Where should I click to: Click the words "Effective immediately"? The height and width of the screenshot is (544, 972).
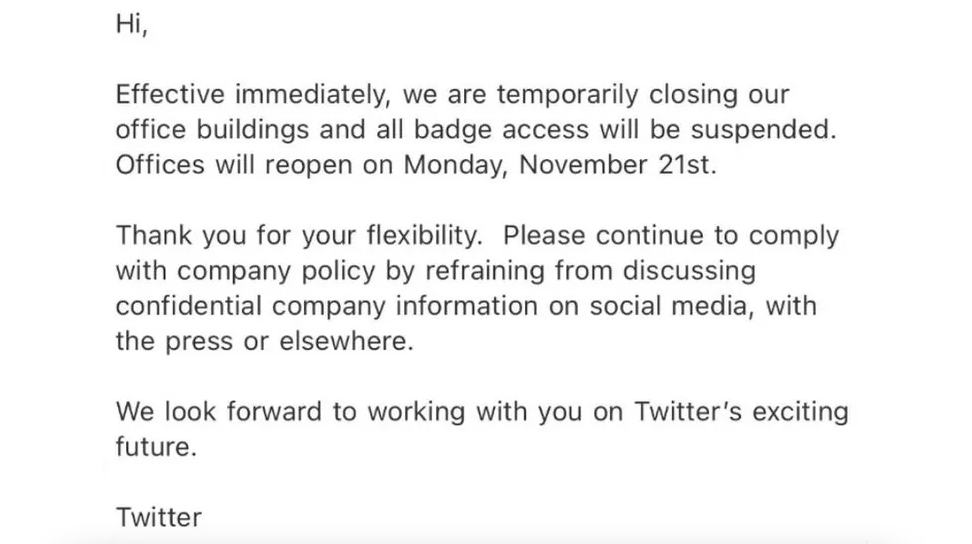coord(254,95)
